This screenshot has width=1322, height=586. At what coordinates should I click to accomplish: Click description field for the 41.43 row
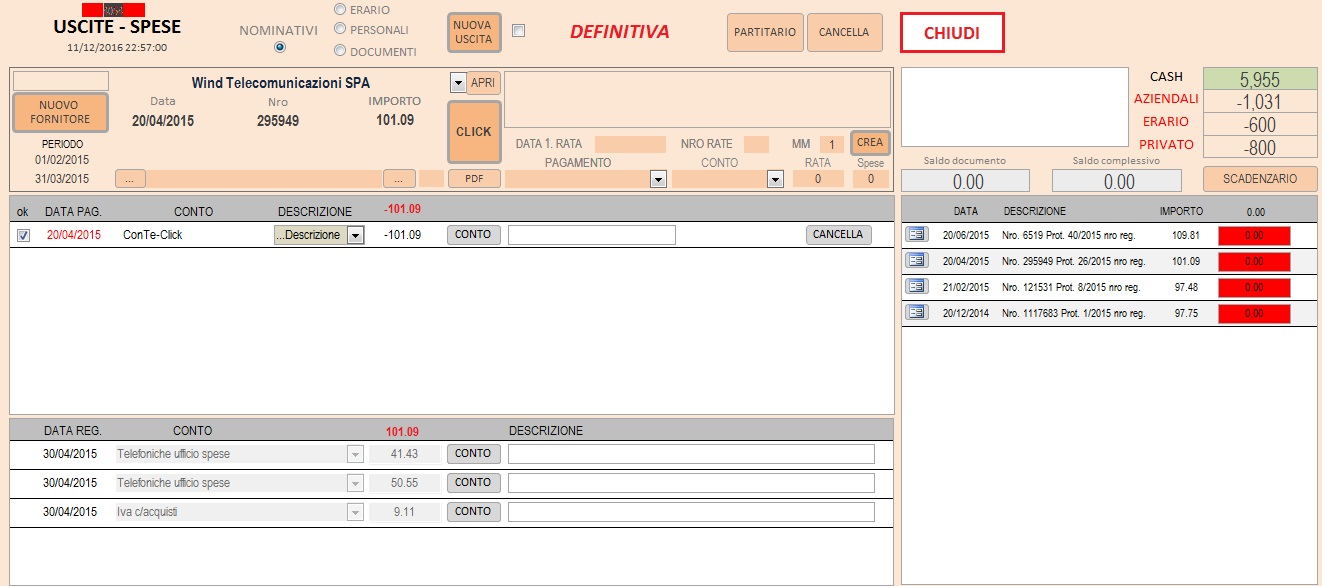tap(691, 454)
